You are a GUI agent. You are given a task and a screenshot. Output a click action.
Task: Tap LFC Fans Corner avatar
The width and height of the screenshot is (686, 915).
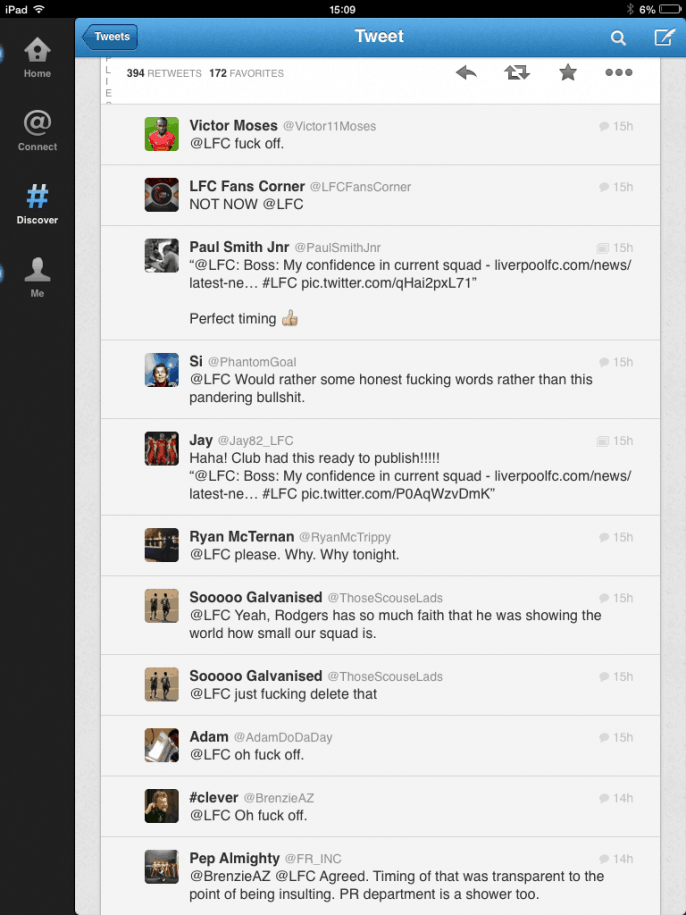click(162, 195)
